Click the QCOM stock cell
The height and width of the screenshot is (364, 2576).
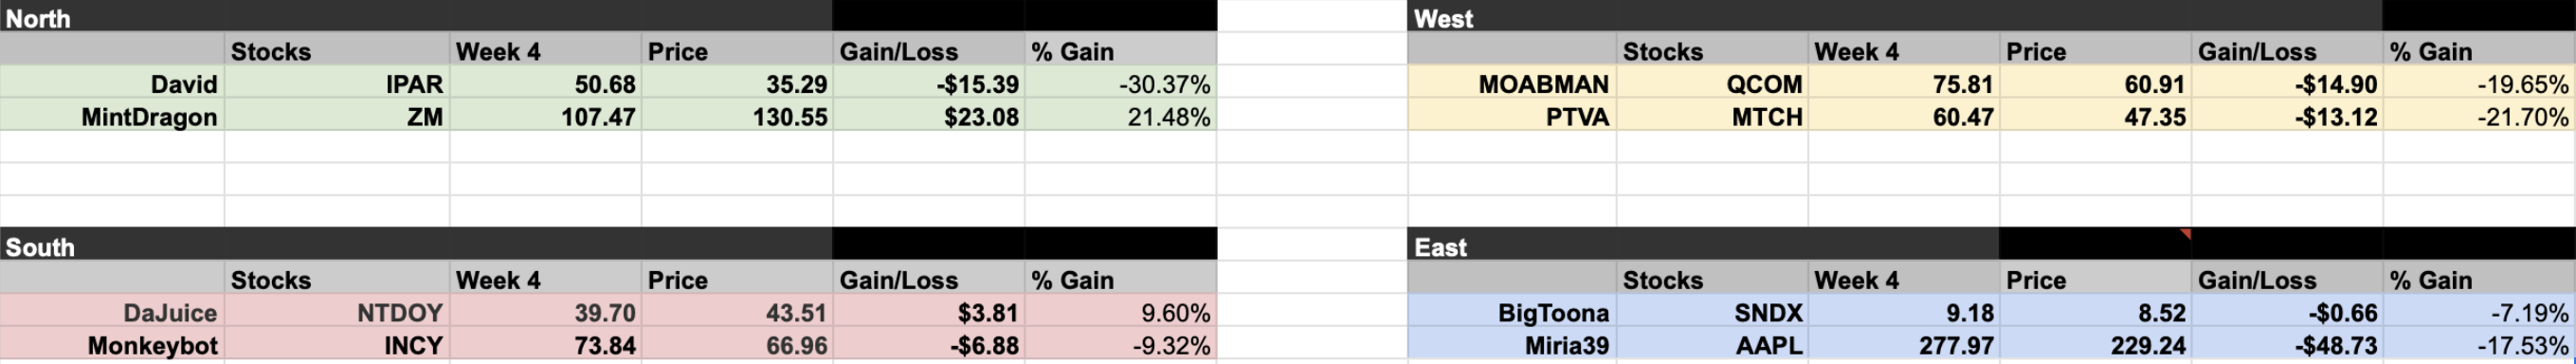click(1713, 83)
